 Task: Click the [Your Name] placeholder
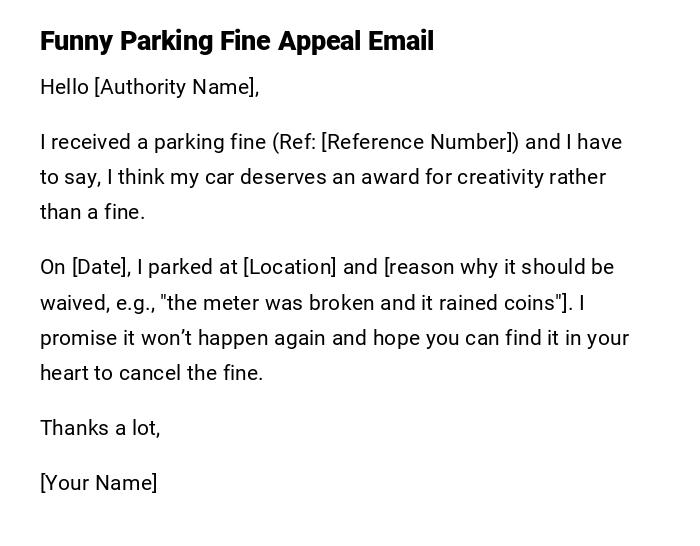(99, 483)
